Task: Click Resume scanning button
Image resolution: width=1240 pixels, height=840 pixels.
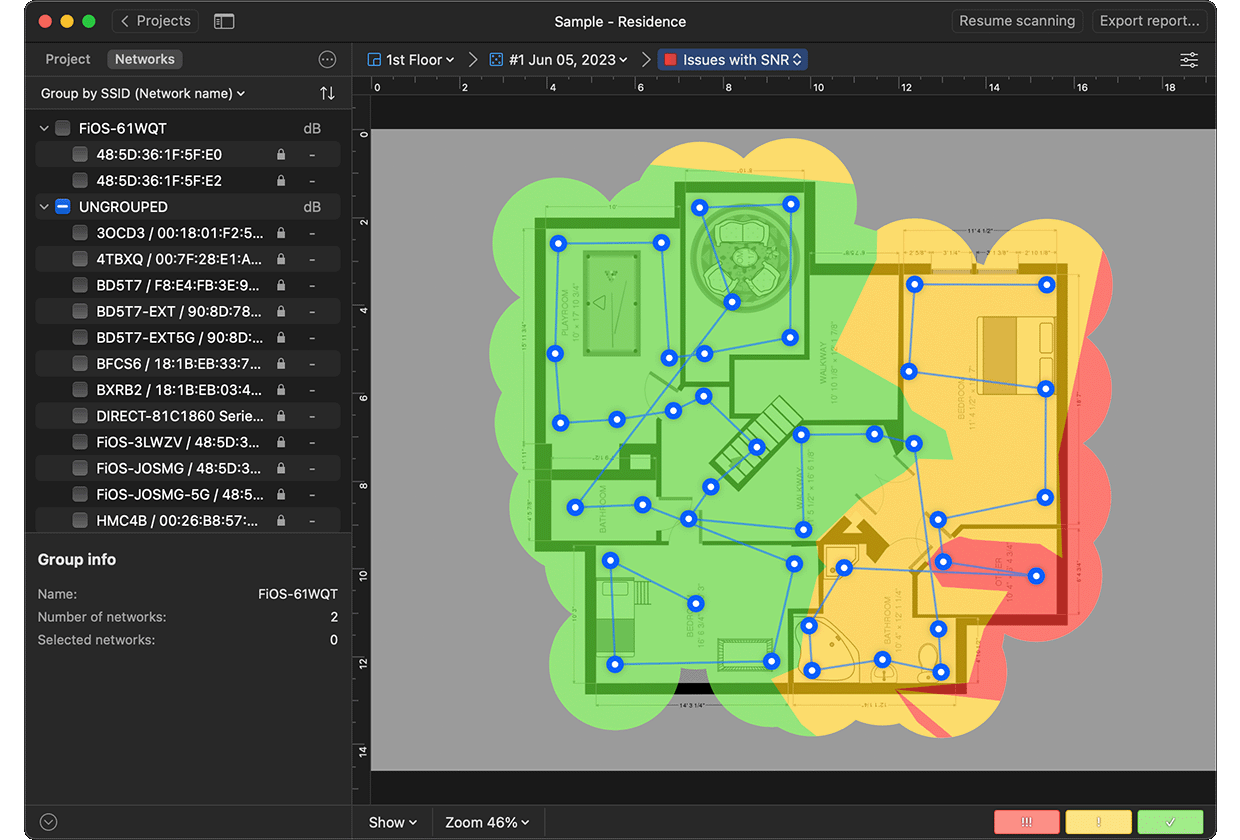Action: 1016,21
